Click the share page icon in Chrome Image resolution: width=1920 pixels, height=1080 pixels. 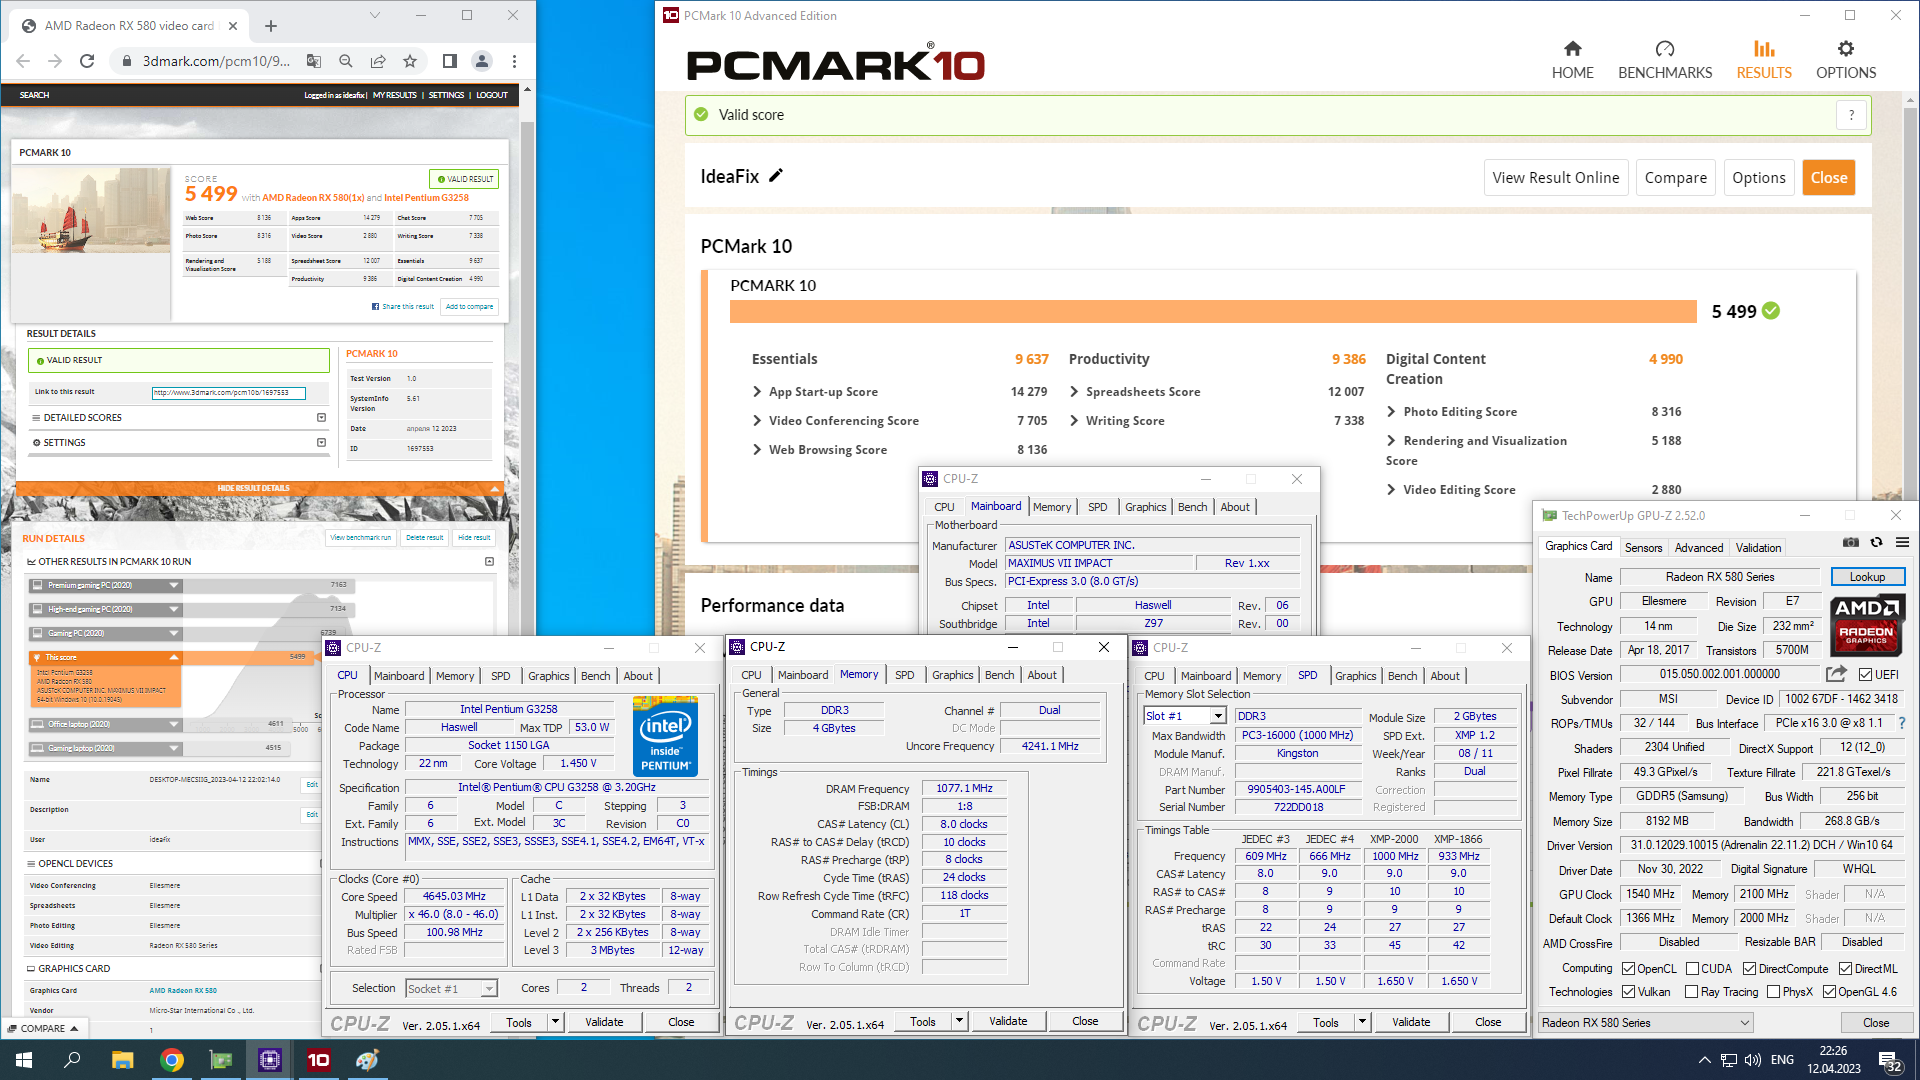coord(378,61)
